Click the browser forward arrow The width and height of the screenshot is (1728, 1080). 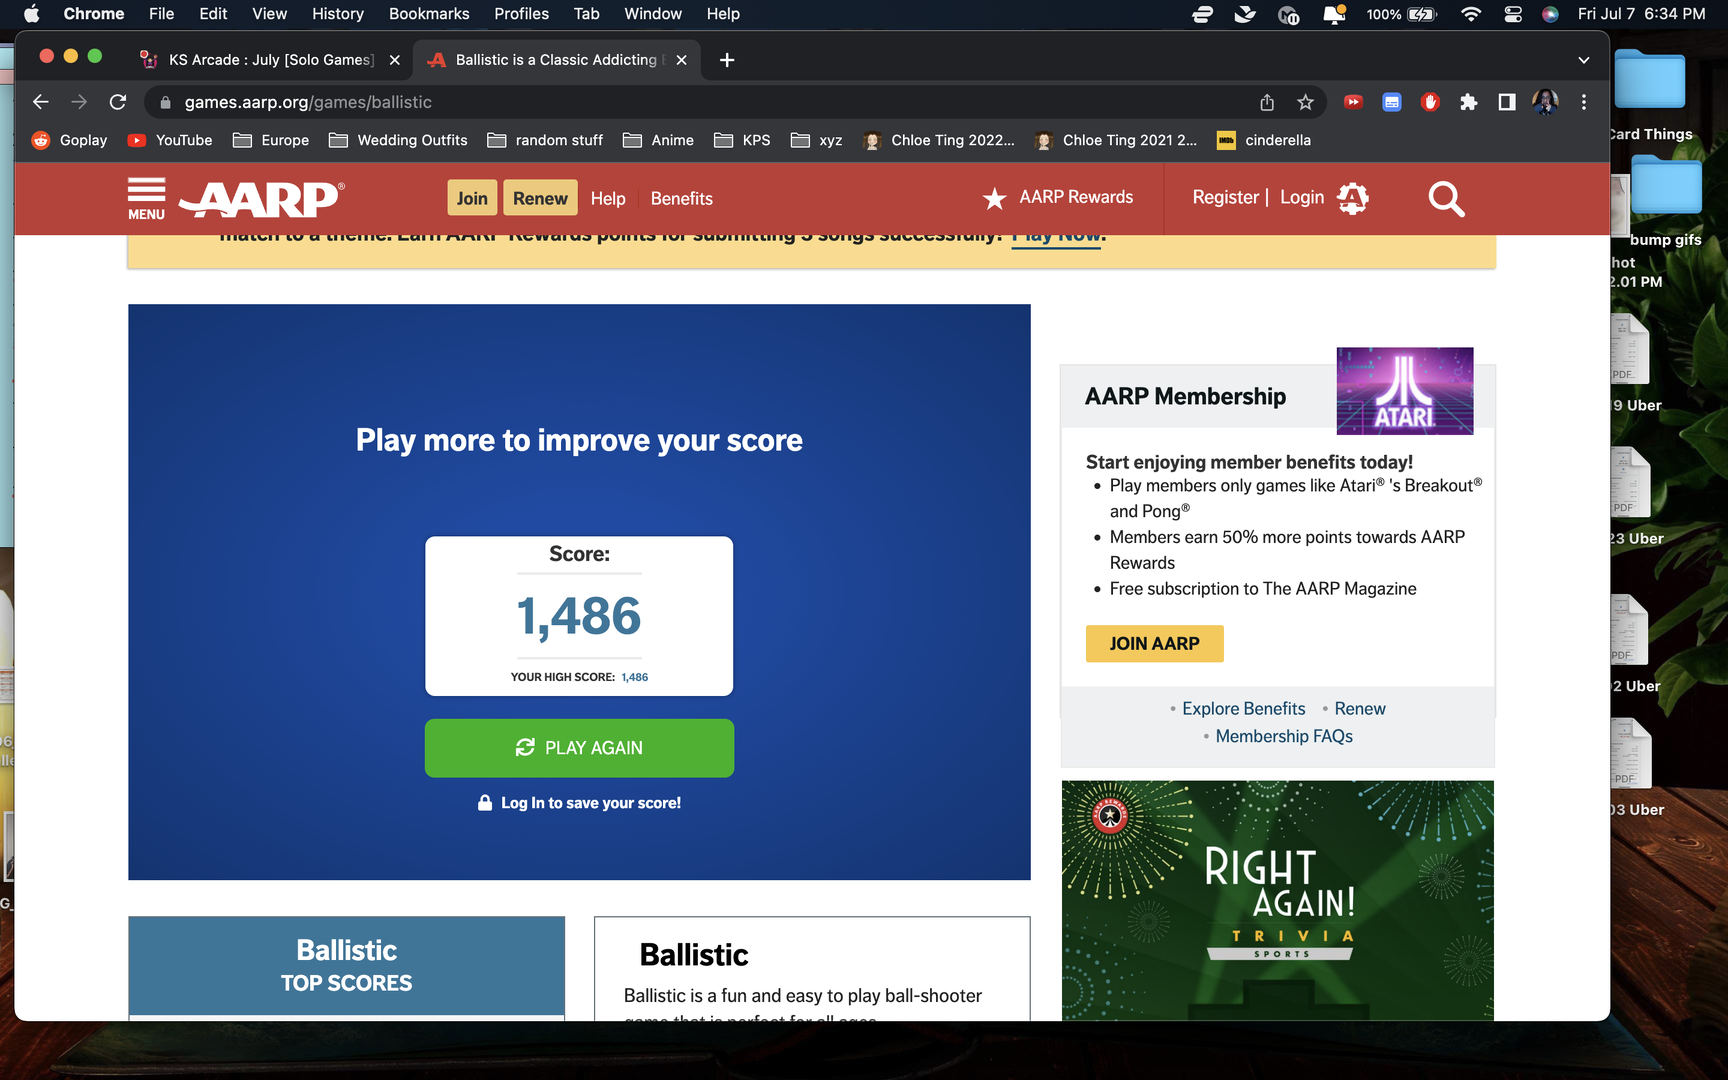tap(79, 102)
